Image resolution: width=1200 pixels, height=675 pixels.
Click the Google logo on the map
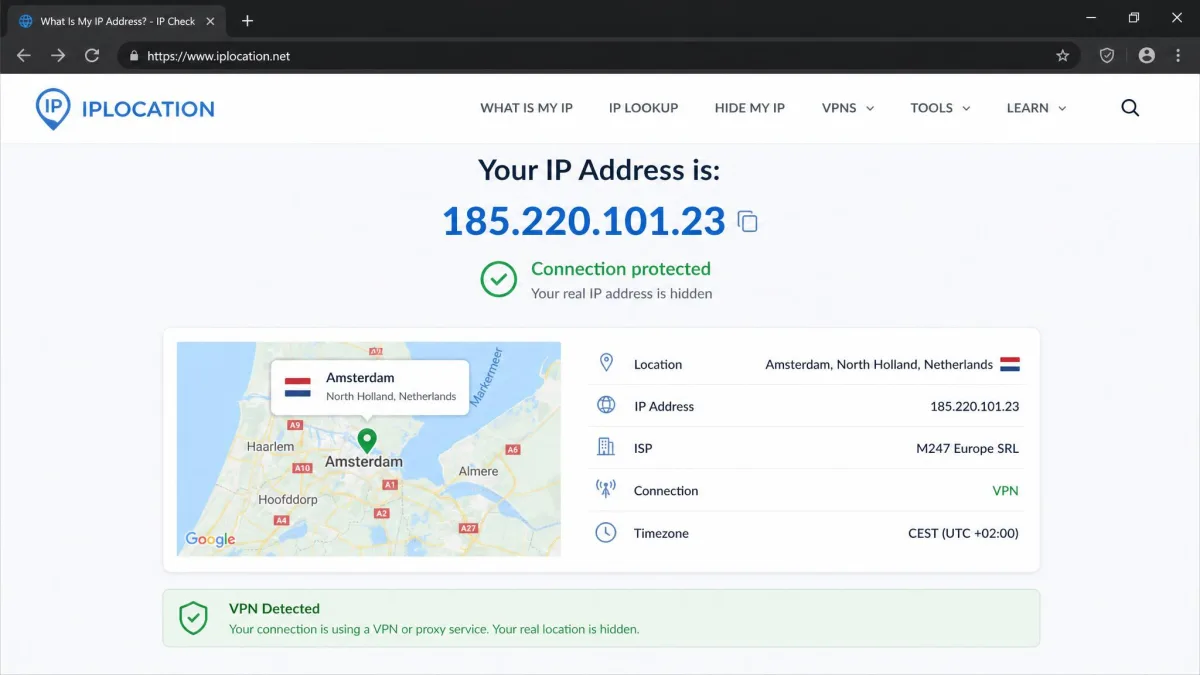(x=211, y=540)
